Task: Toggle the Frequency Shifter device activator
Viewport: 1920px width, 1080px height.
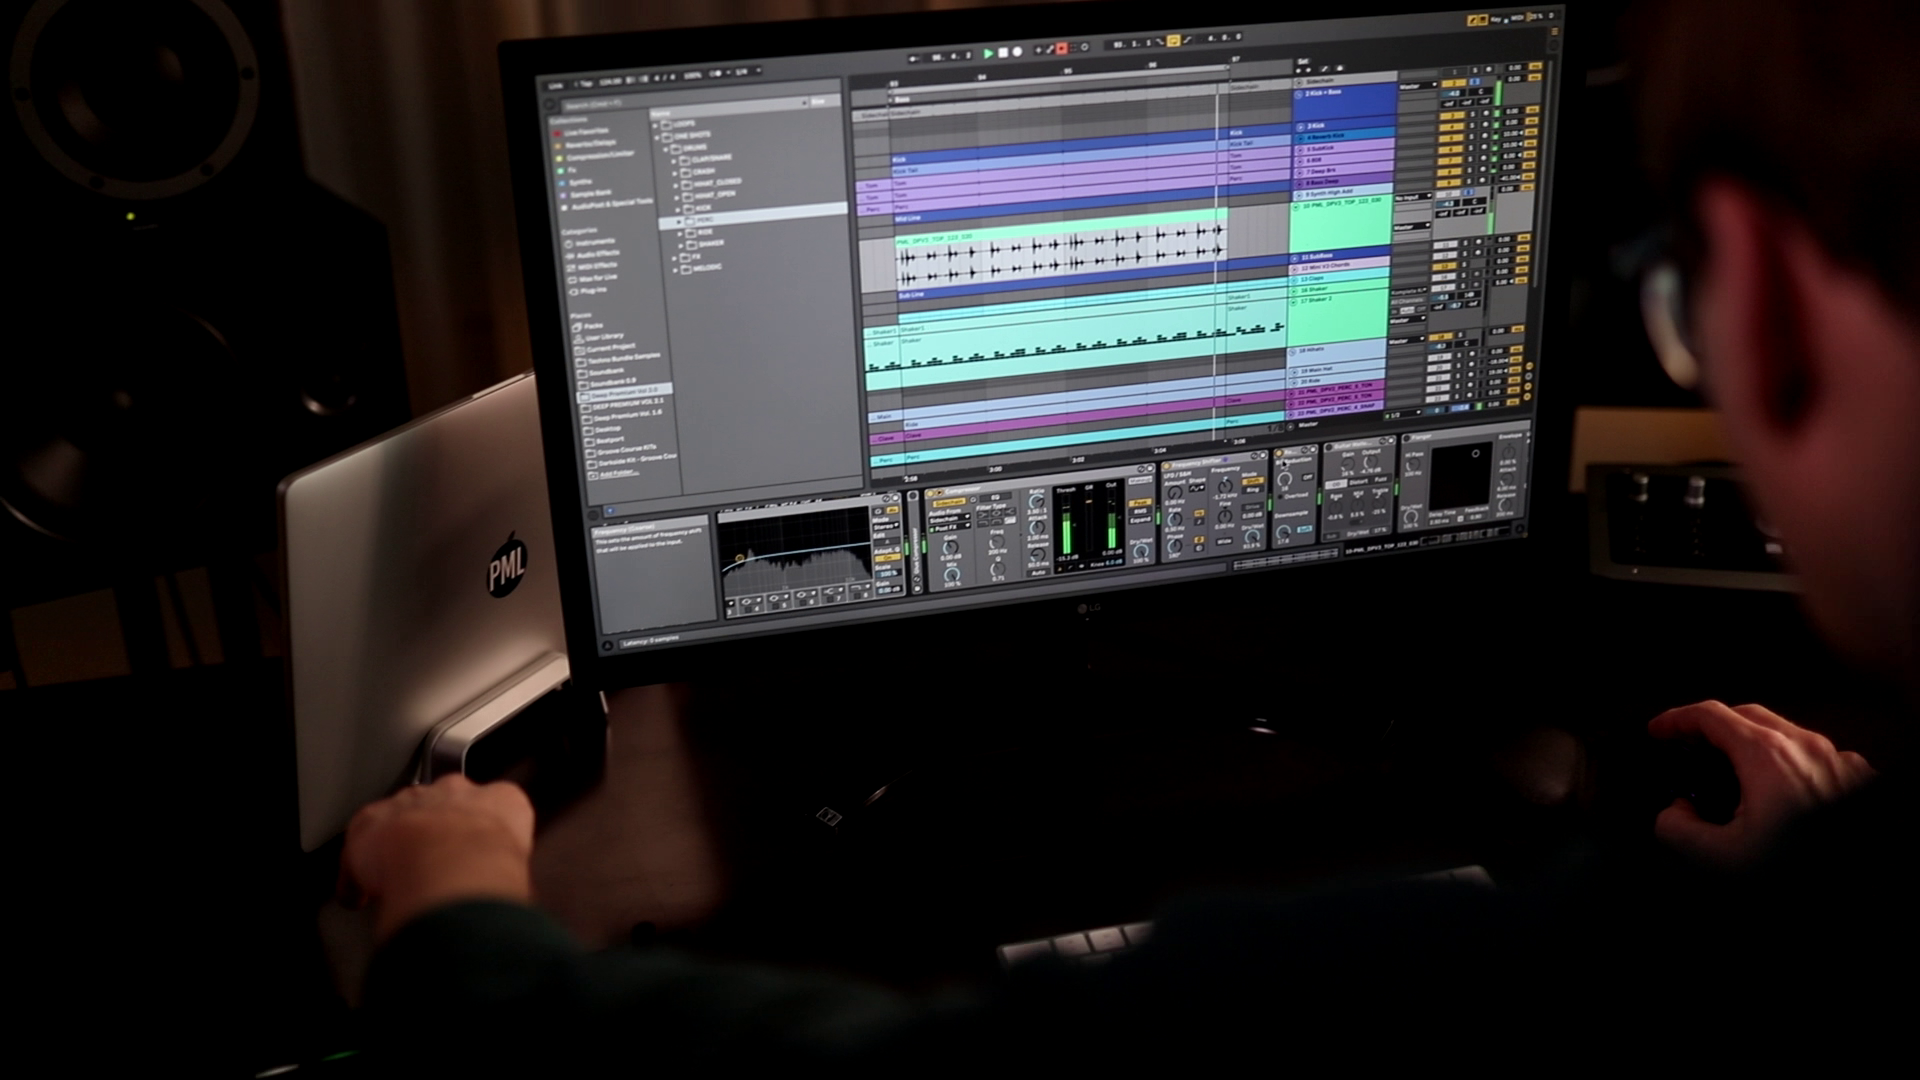Action: pos(1166,466)
